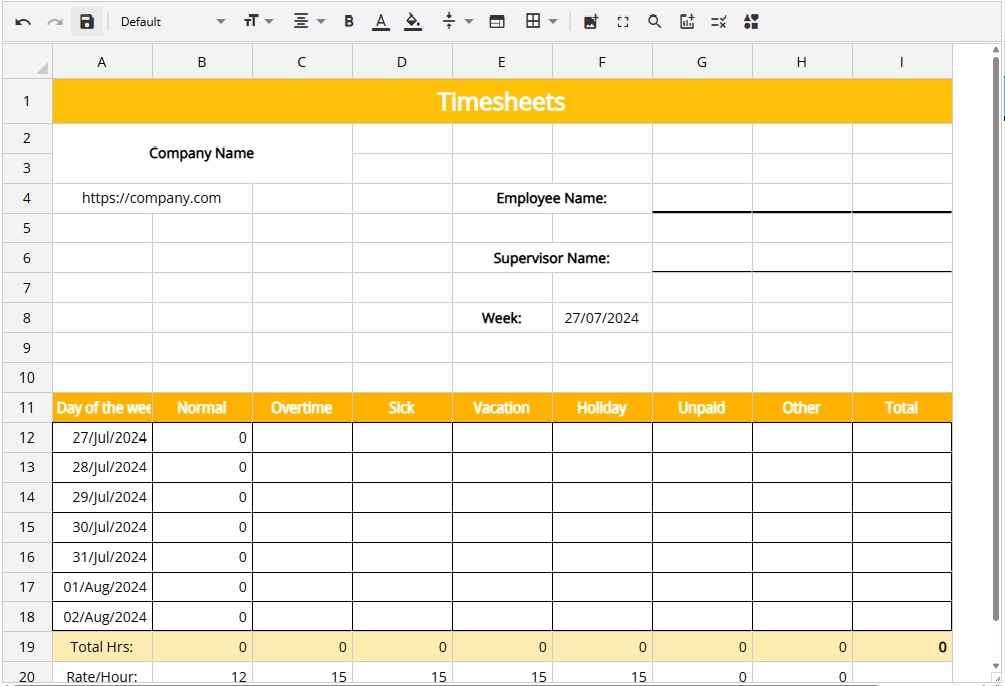Click the shapes icon in toolbar
1005x686 pixels.
point(751,22)
